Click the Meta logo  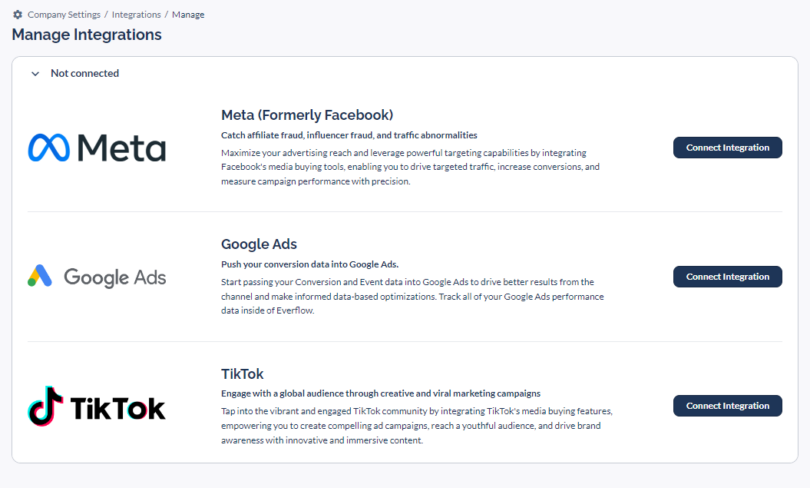coord(96,148)
